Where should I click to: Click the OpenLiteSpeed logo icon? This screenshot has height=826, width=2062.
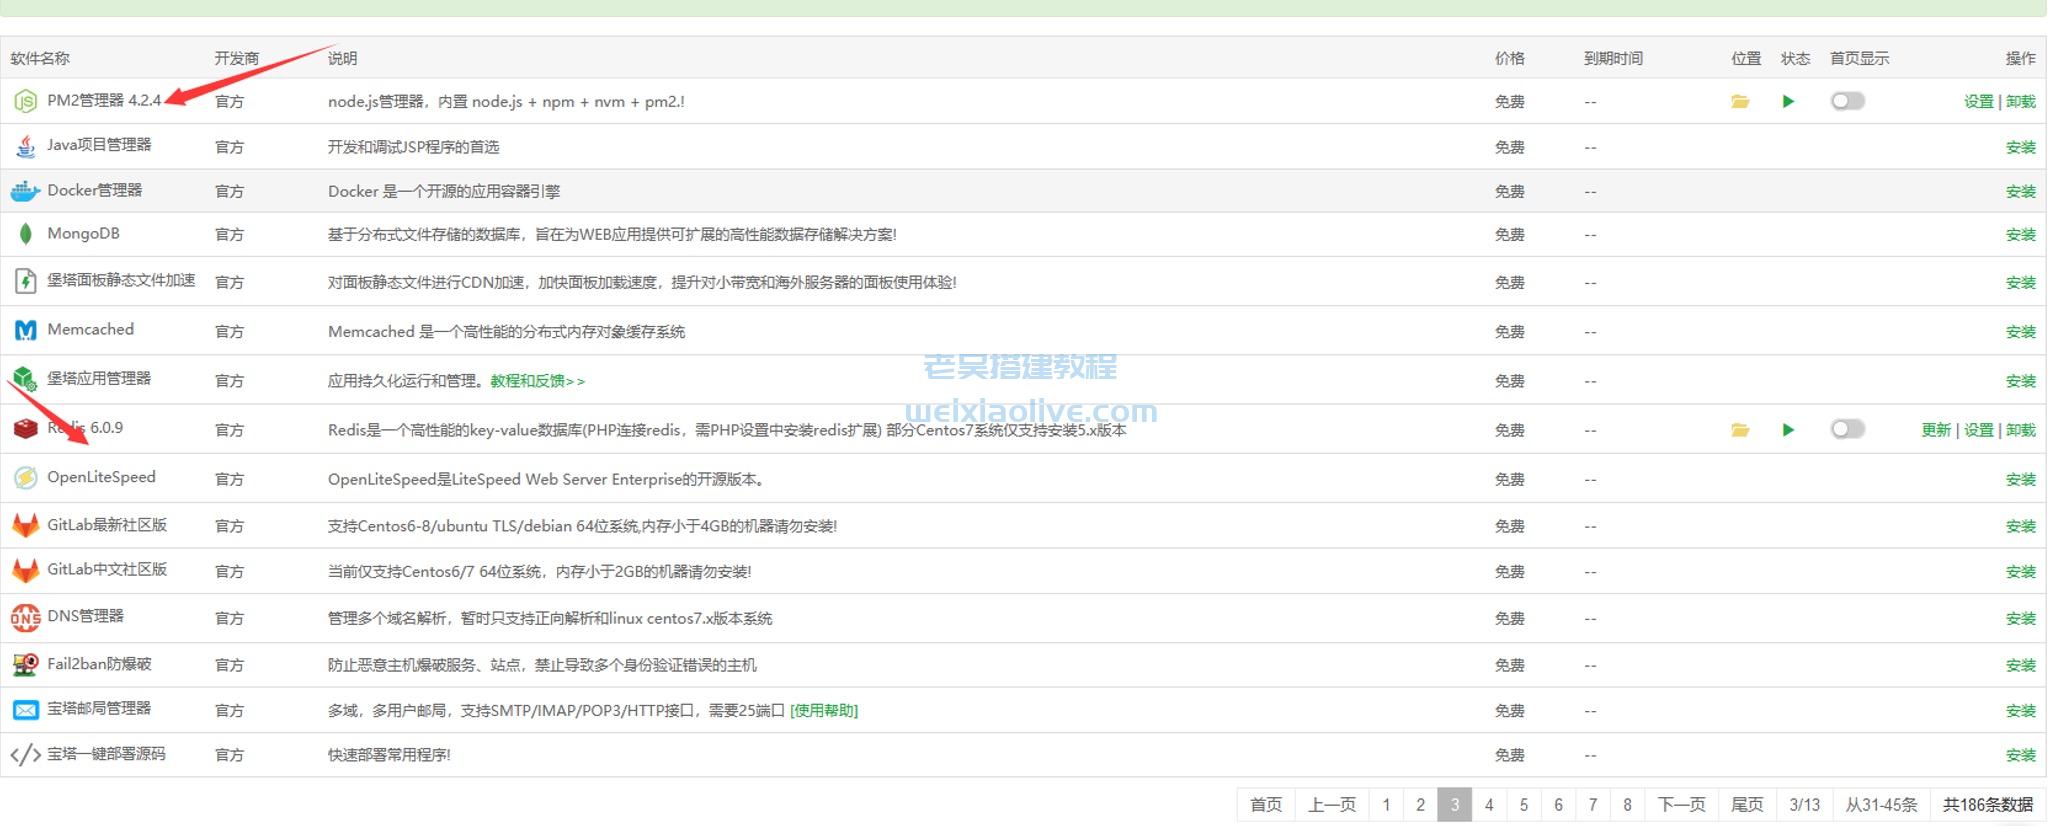click(25, 478)
